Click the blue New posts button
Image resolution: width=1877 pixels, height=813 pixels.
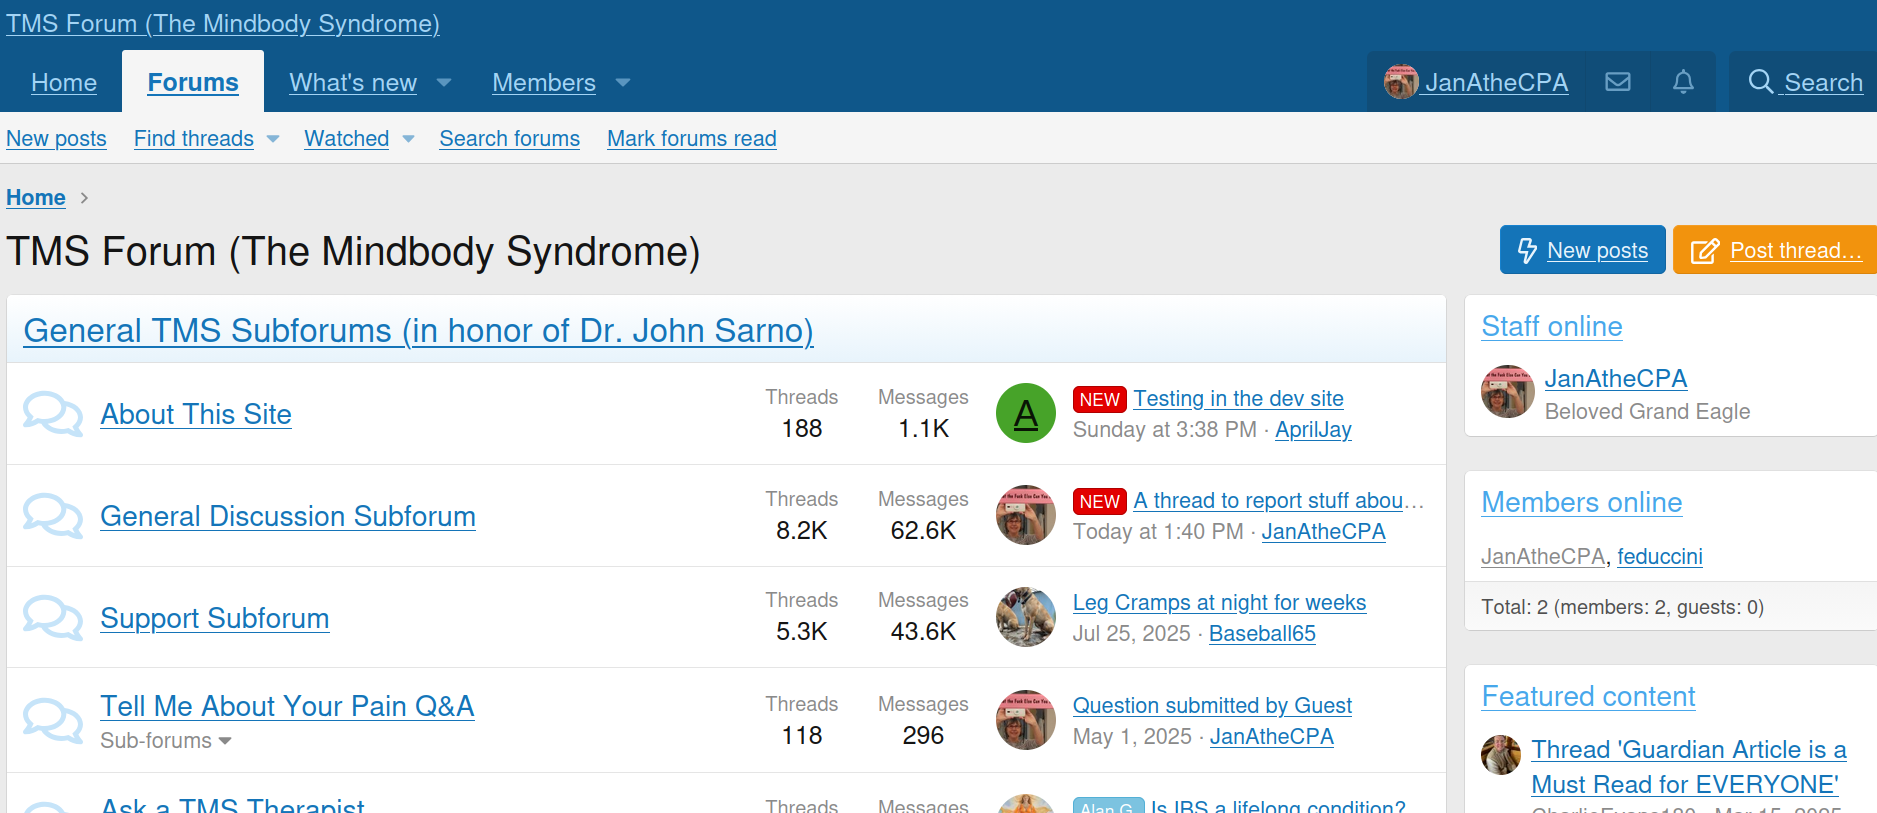[x=1582, y=250]
